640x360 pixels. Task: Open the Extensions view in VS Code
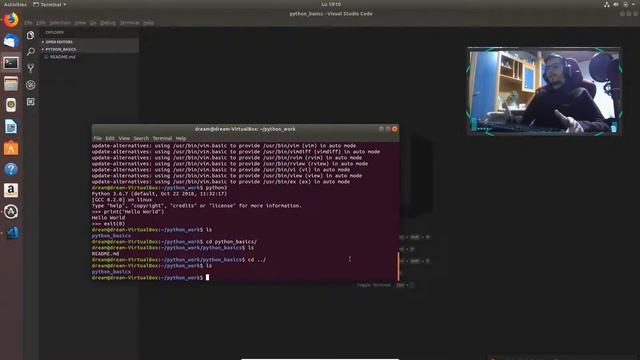(x=30, y=102)
